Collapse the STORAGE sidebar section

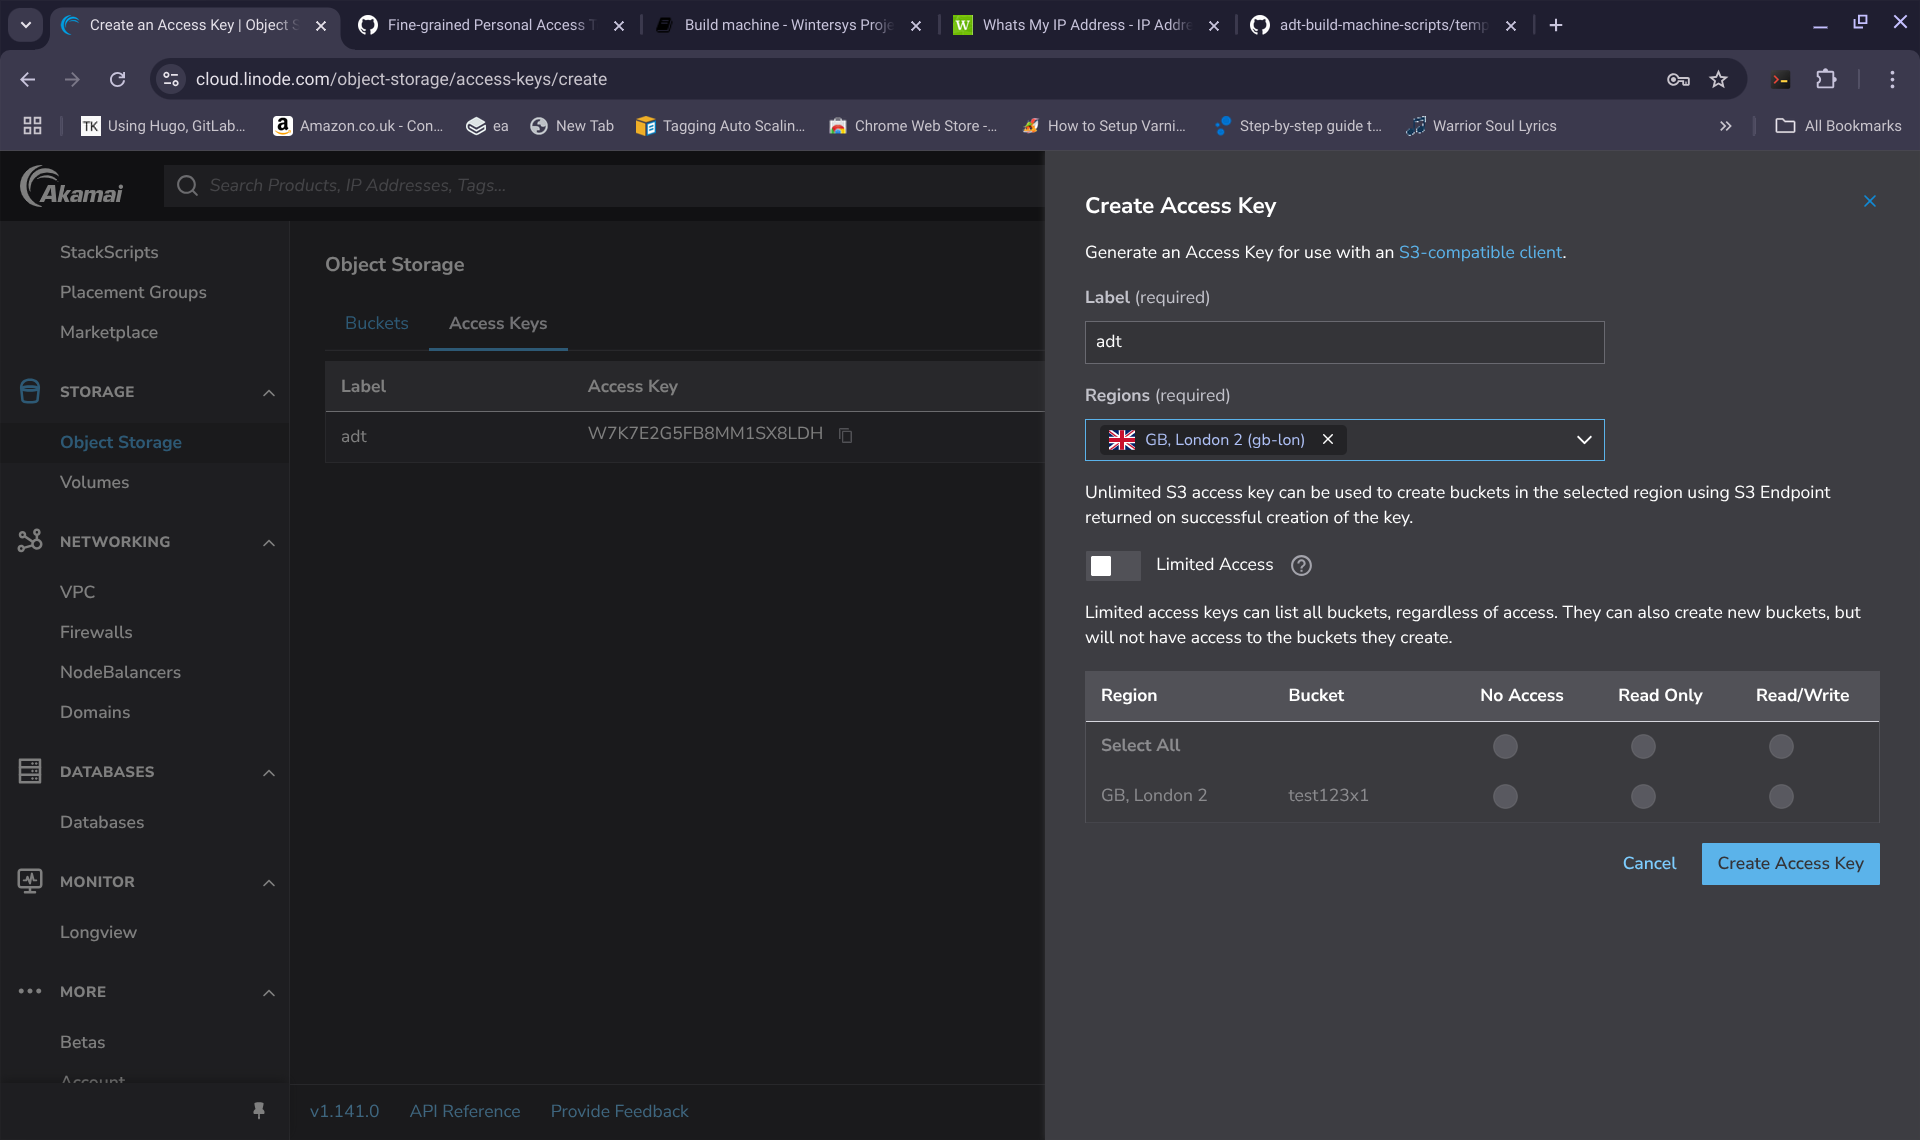[268, 392]
